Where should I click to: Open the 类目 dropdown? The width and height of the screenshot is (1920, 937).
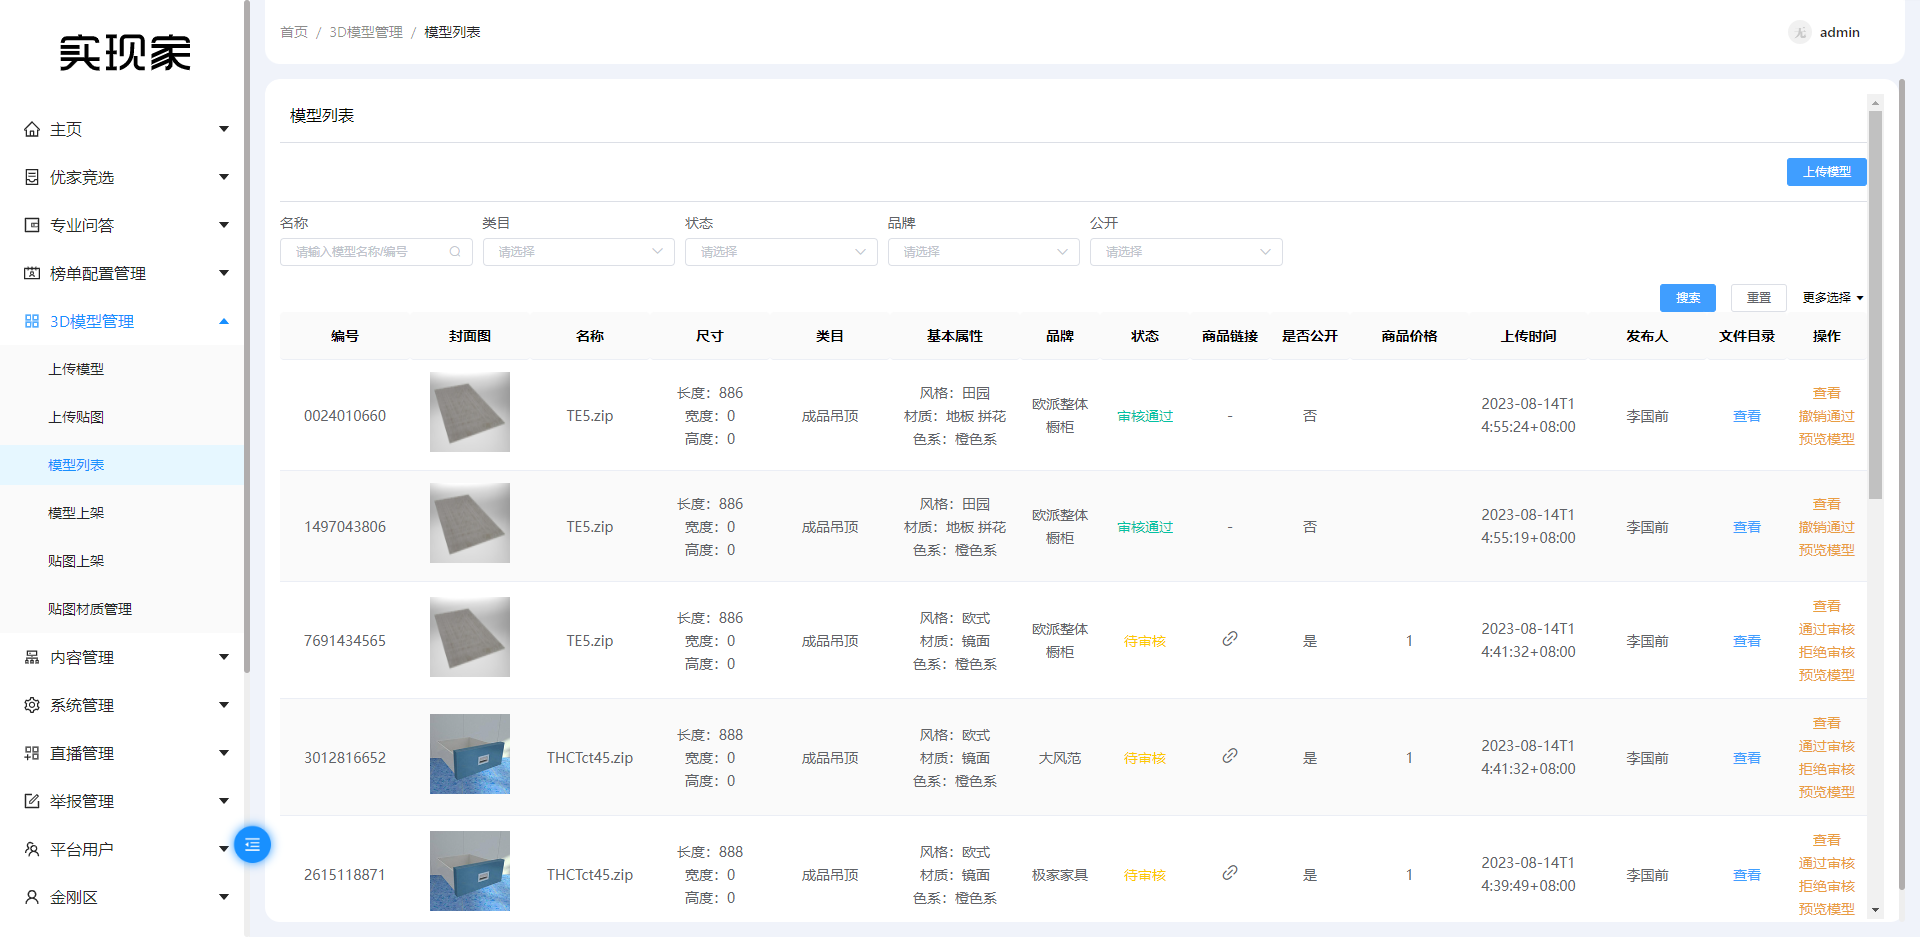click(x=579, y=252)
